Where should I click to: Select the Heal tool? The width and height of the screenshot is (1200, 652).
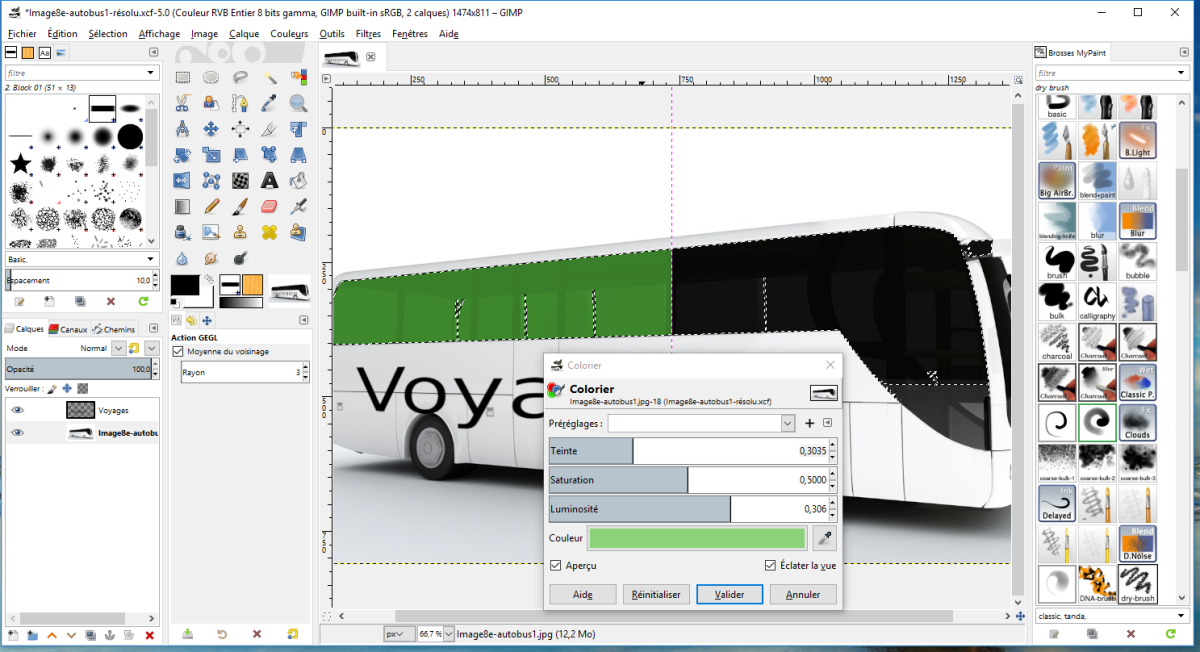tap(269, 233)
